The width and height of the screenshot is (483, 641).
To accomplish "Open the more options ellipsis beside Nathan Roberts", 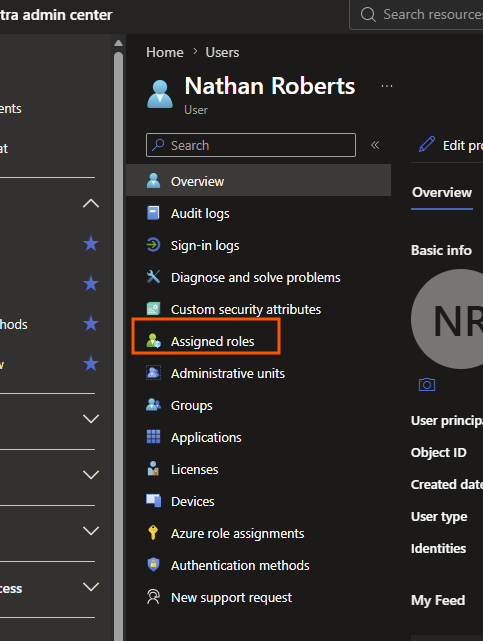I will (x=387, y=86).
